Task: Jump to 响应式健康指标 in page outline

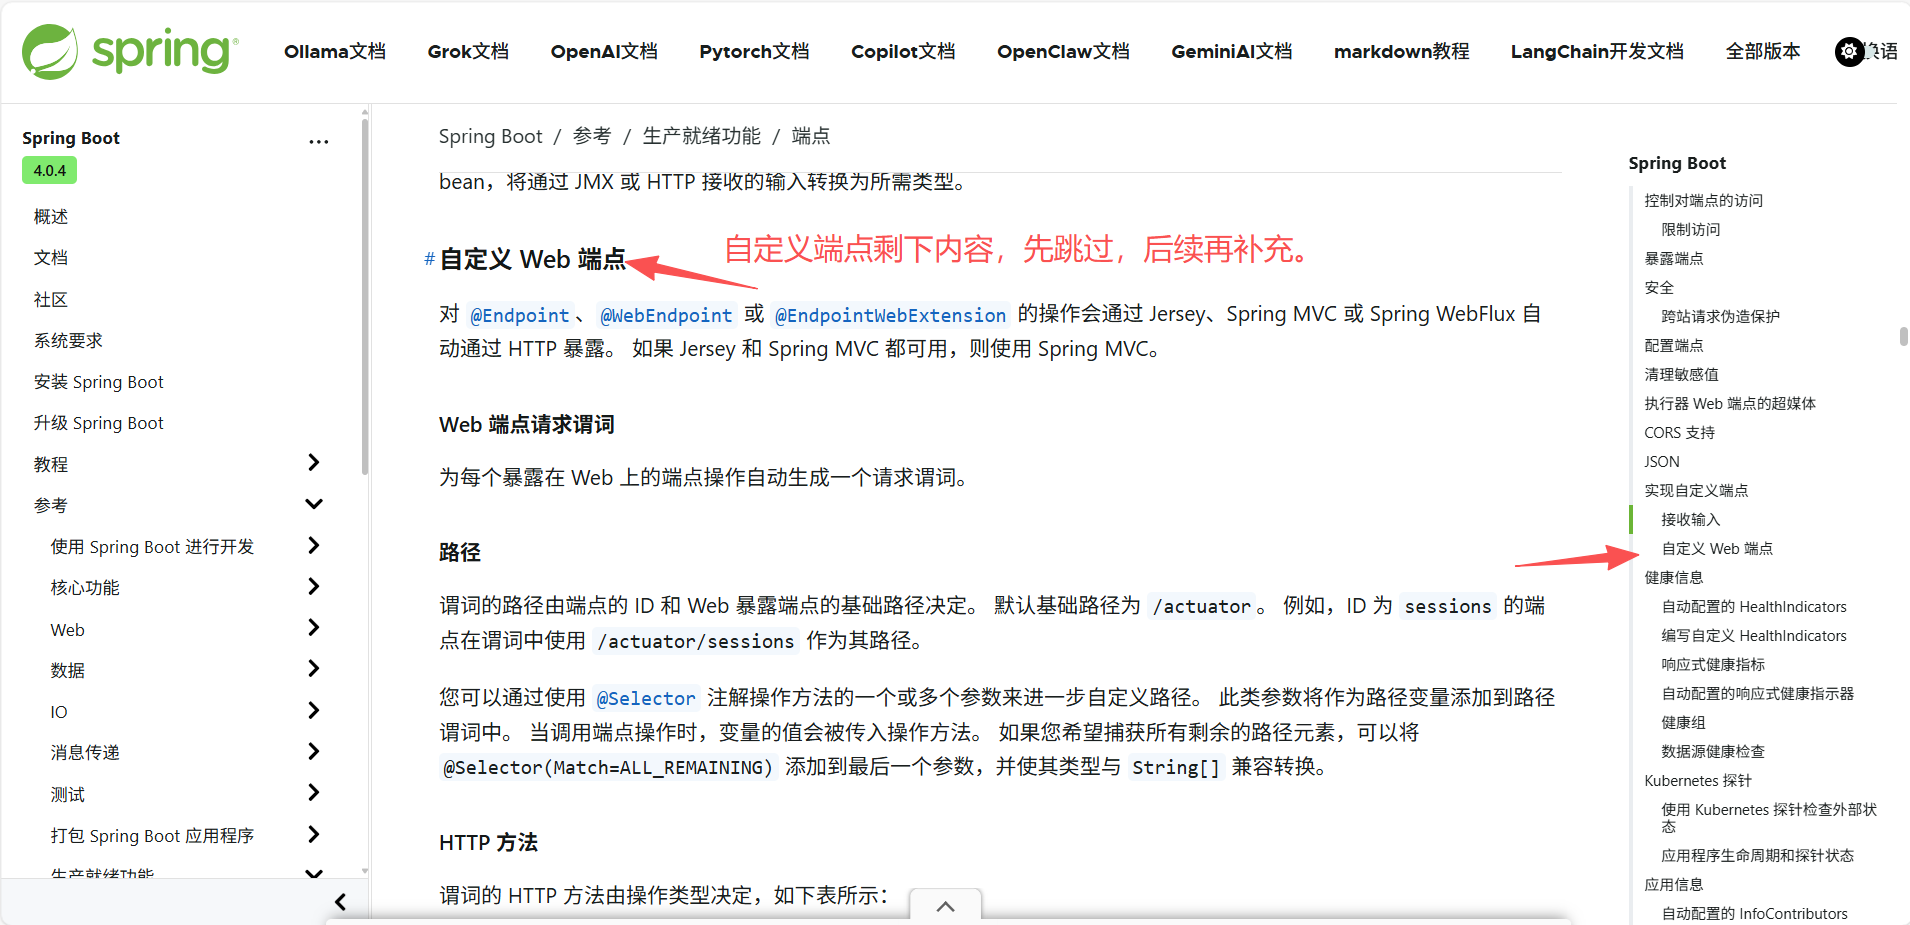Action: [1713, 665]
